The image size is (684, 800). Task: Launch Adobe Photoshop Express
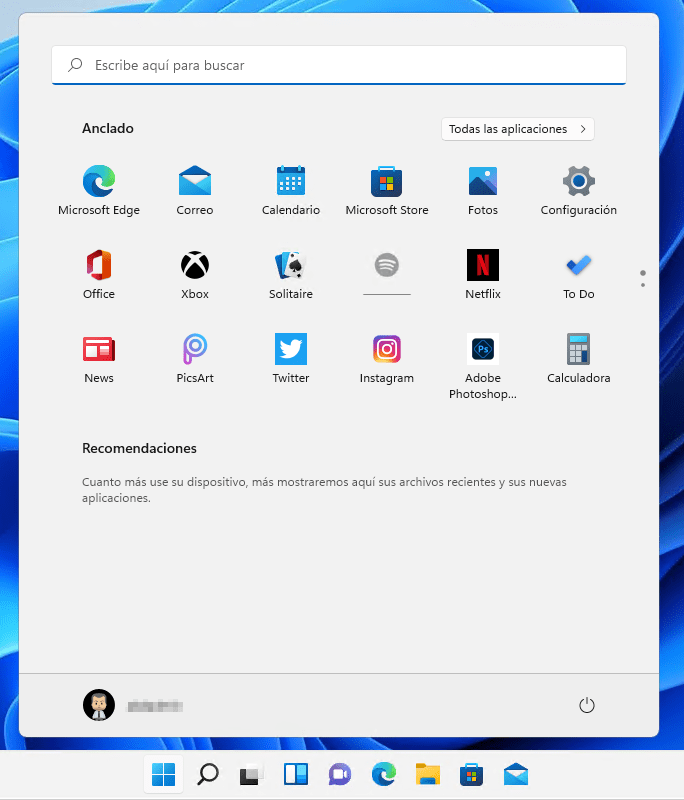click(483, 366)
